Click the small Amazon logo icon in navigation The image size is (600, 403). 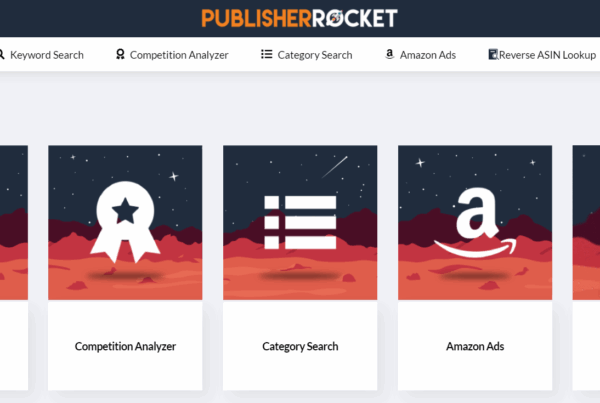[x=390, y=54]
